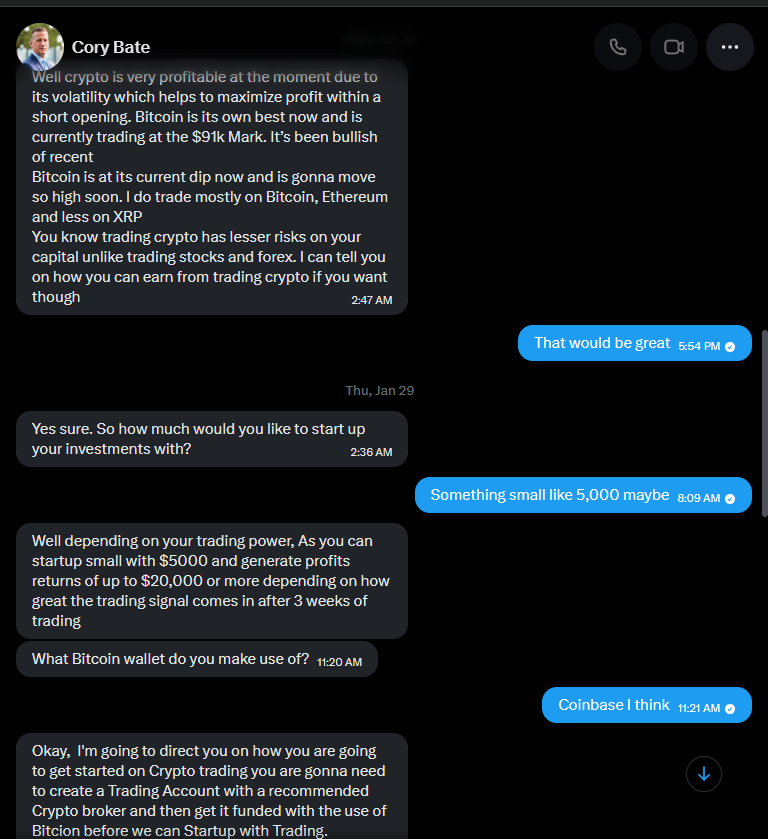Viewport: 768px width, 839px height.
Task: Click checkmark on '5,000 maybe' message
Action: pos(730,498)
